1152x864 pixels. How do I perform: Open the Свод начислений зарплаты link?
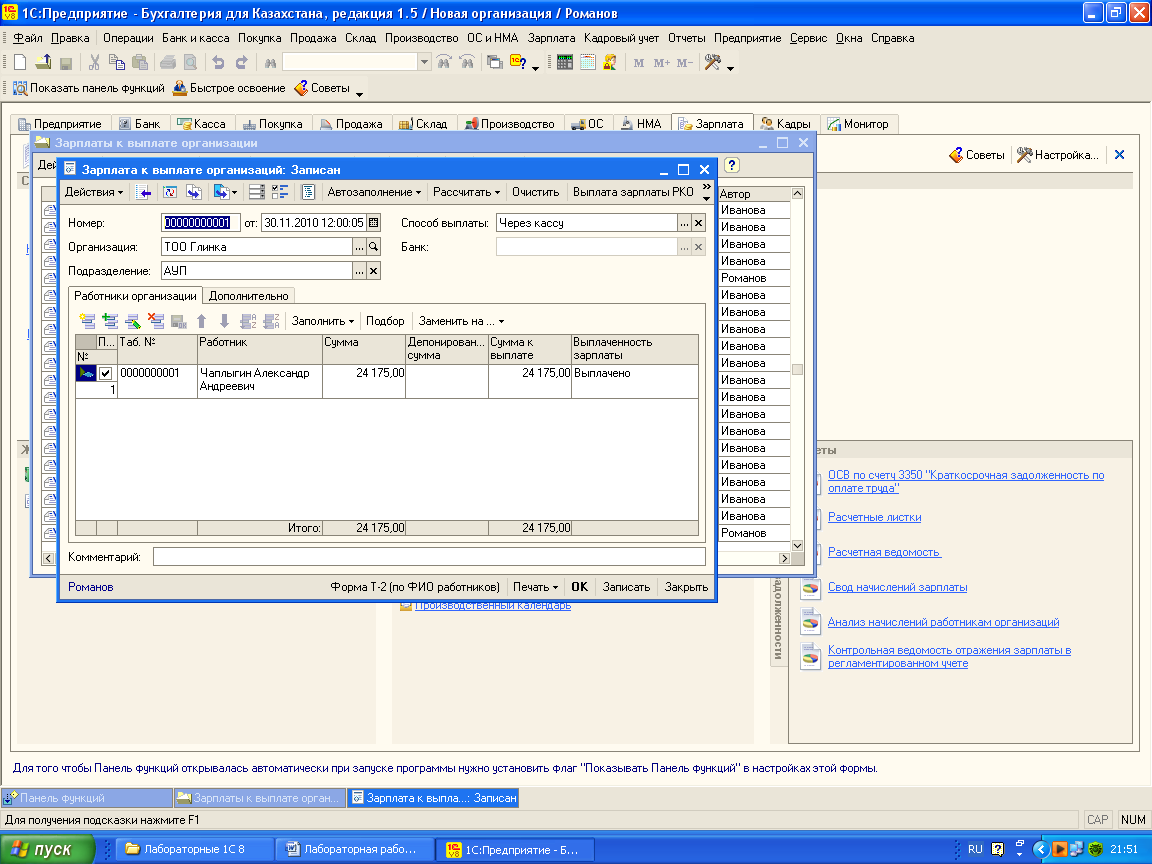(x=897, y=587)
